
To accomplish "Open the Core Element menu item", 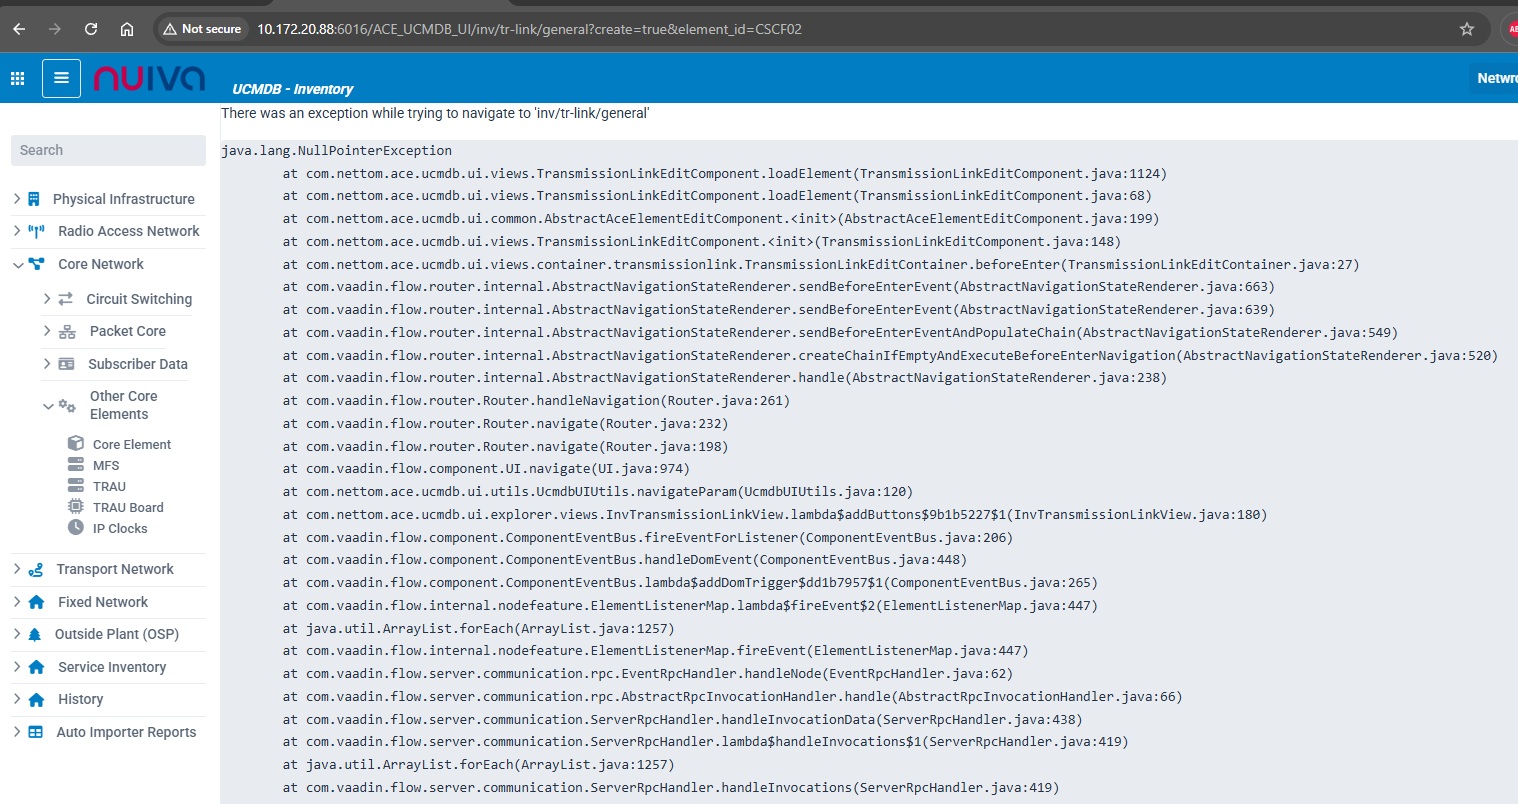I will click(131, 444).
